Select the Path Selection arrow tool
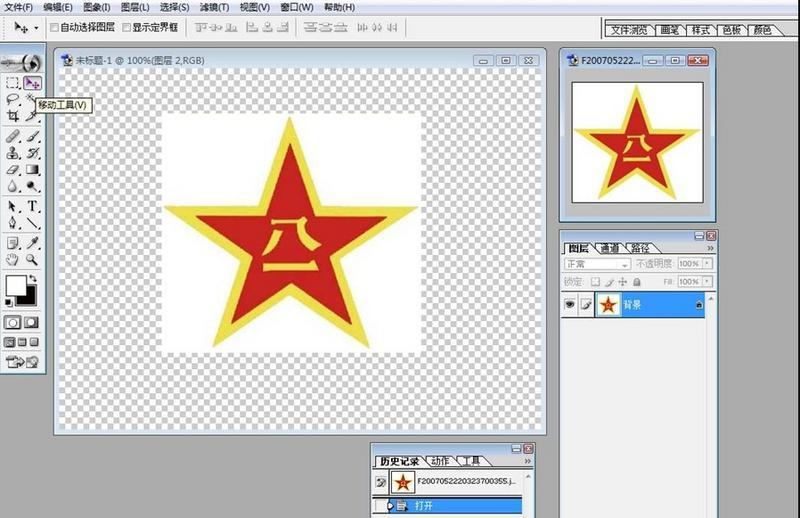 pos(13,206)
